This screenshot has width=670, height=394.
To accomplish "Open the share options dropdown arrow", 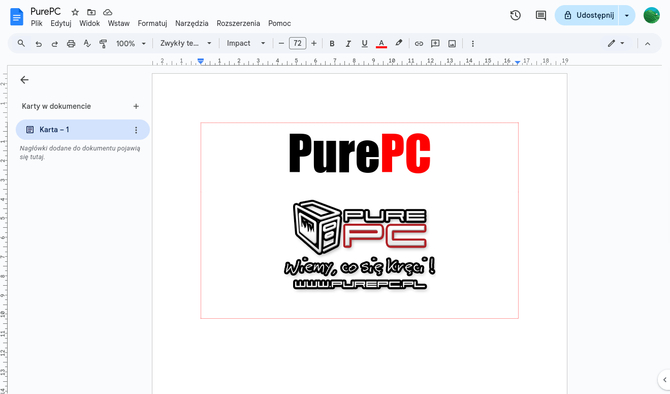I will tap(627, 15).
